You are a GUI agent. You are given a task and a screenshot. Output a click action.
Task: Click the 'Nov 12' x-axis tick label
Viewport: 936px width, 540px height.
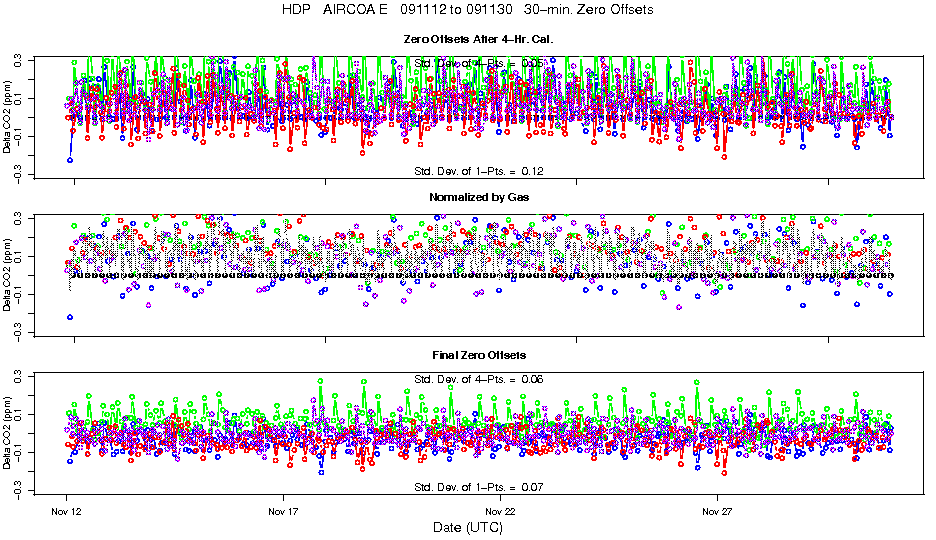click(x=66, y=512)
